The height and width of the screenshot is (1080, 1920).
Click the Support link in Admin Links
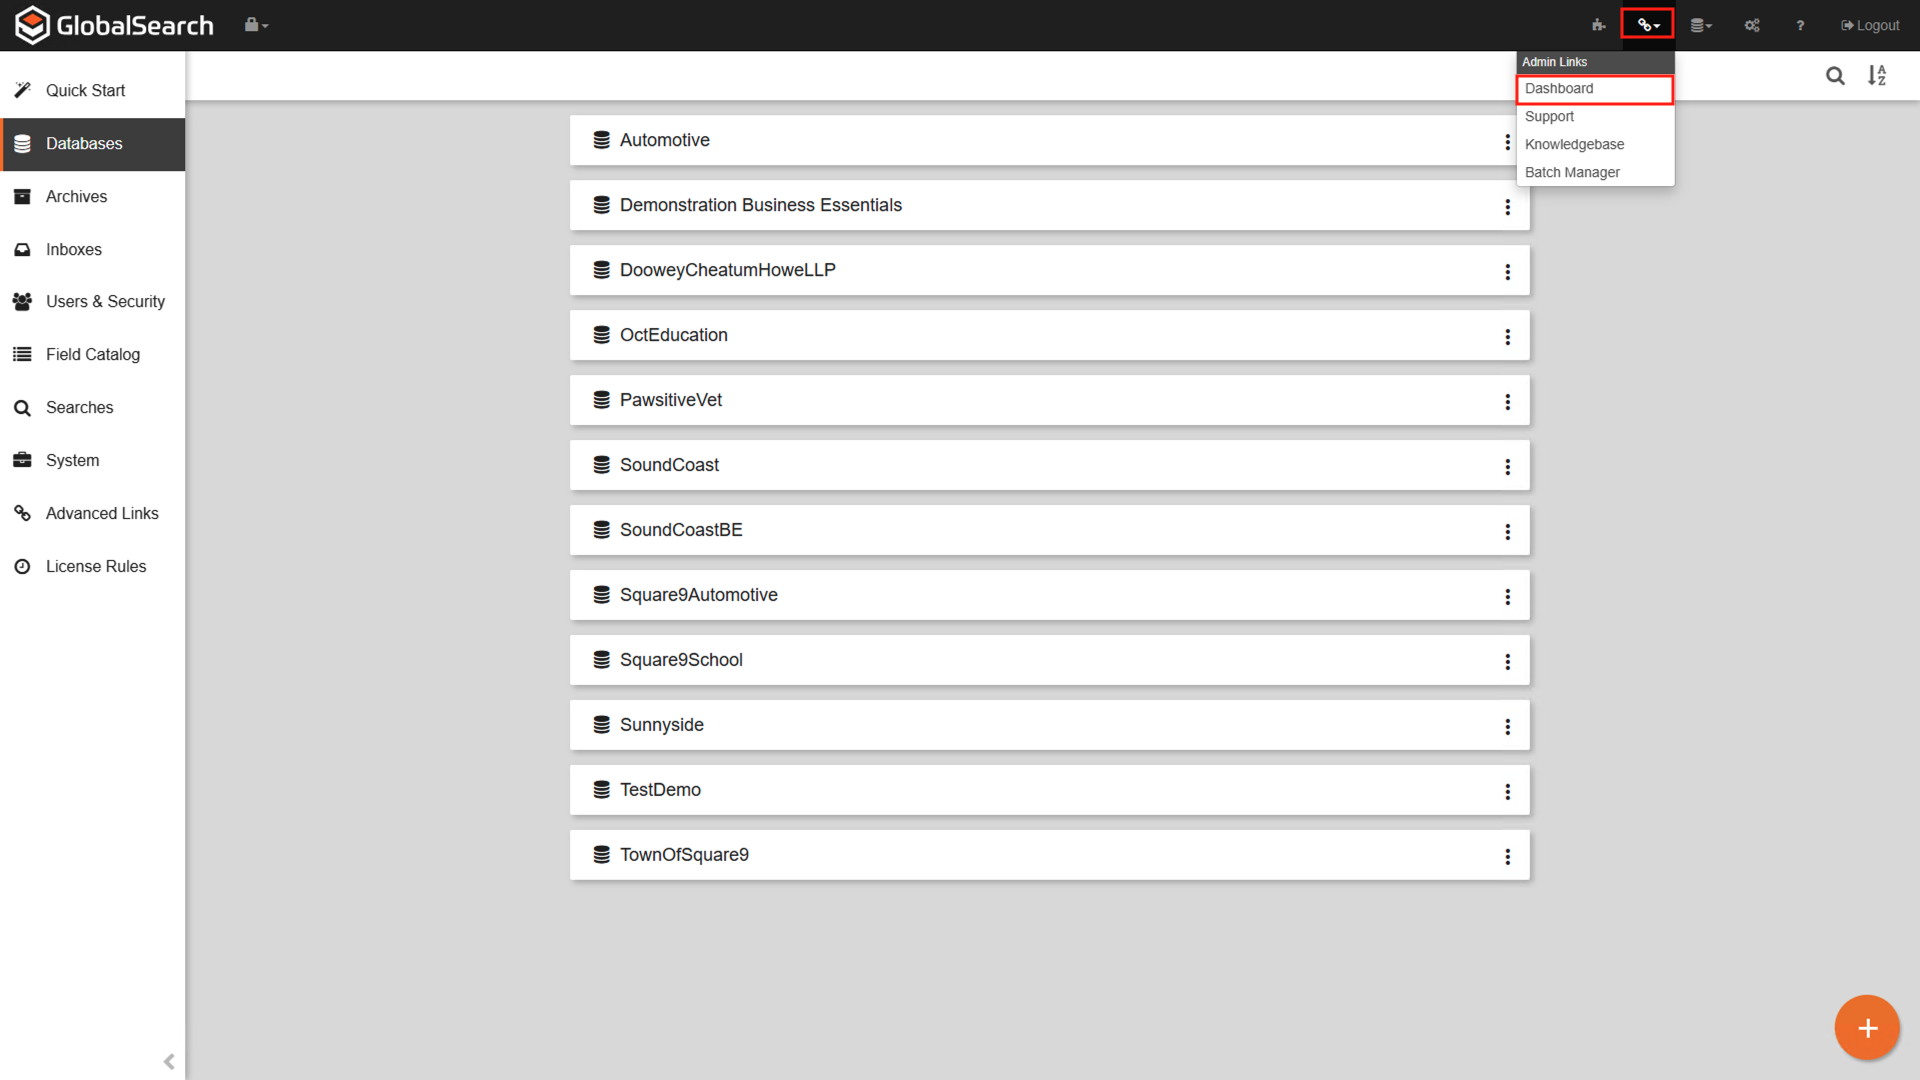point(1549,116)
